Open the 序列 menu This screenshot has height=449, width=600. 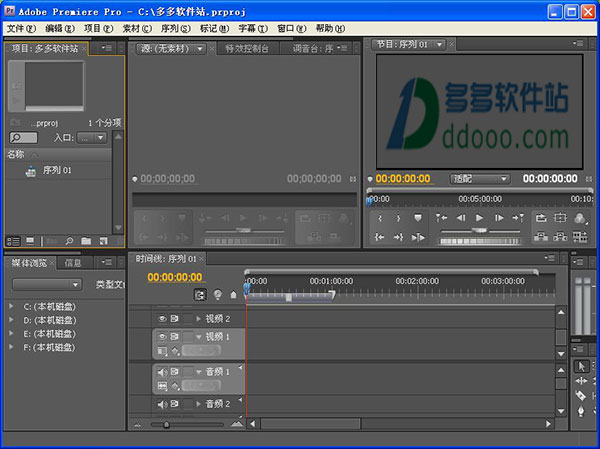click(x=176, y=29)
